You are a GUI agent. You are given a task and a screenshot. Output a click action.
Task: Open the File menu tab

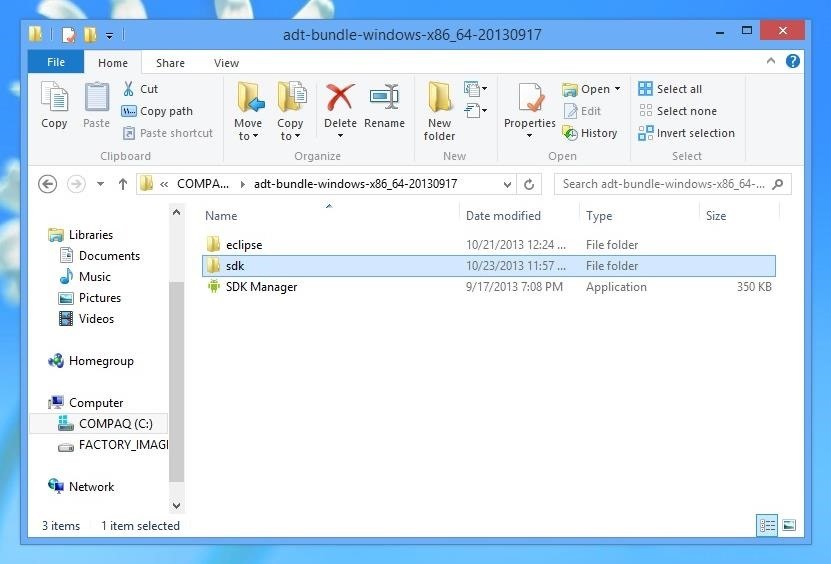click(56, 62)
